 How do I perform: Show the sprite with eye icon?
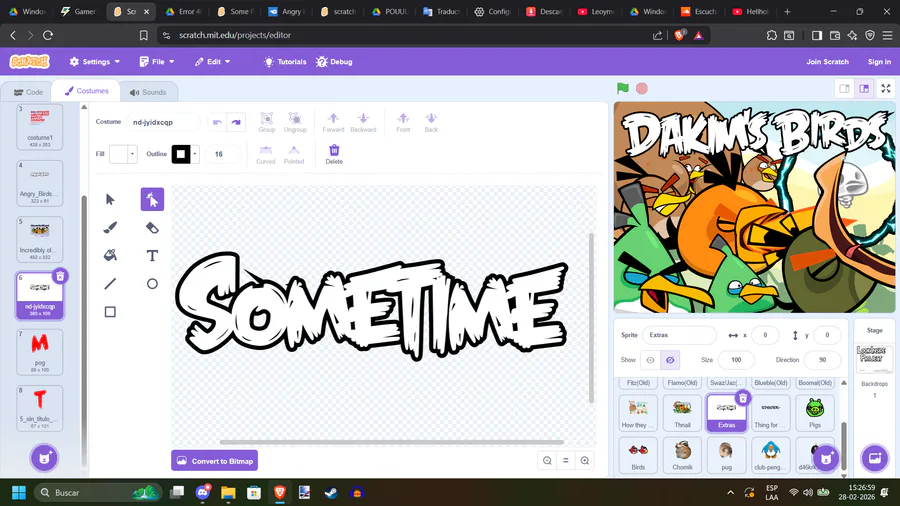650,360
